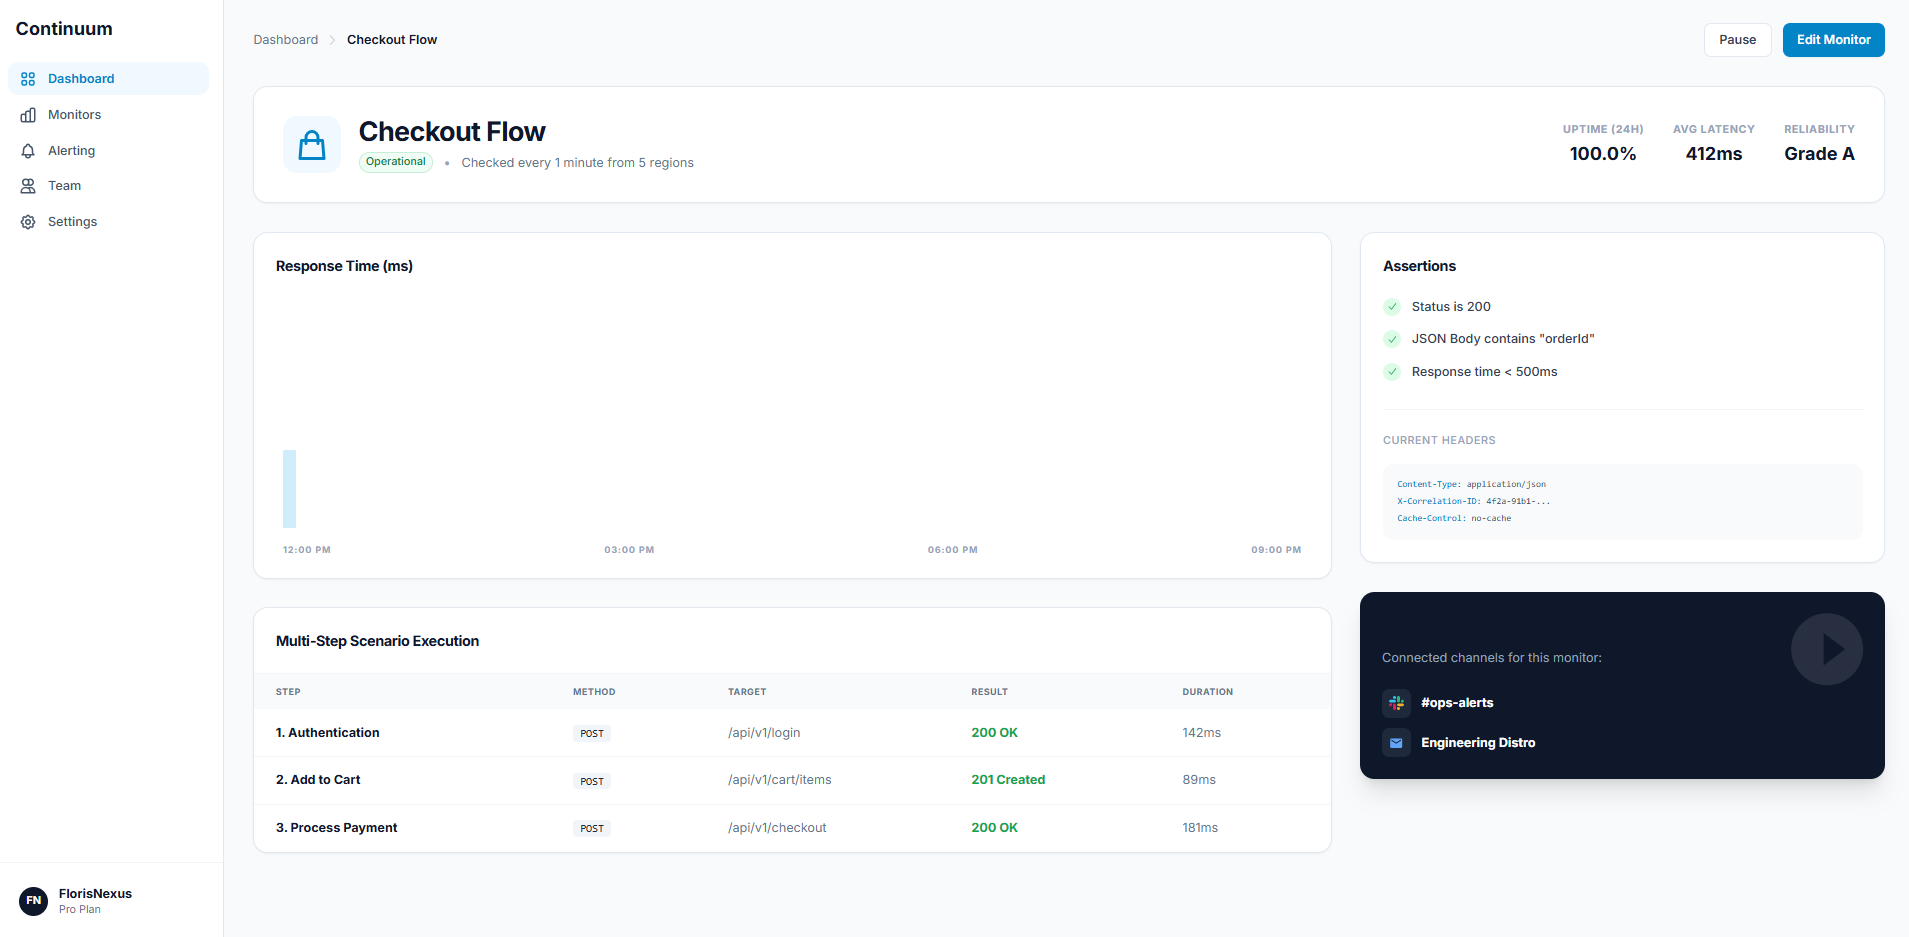Click the Status is 200 checkmark
This screenshot has width=1909, height=937.
(1392, 307)
